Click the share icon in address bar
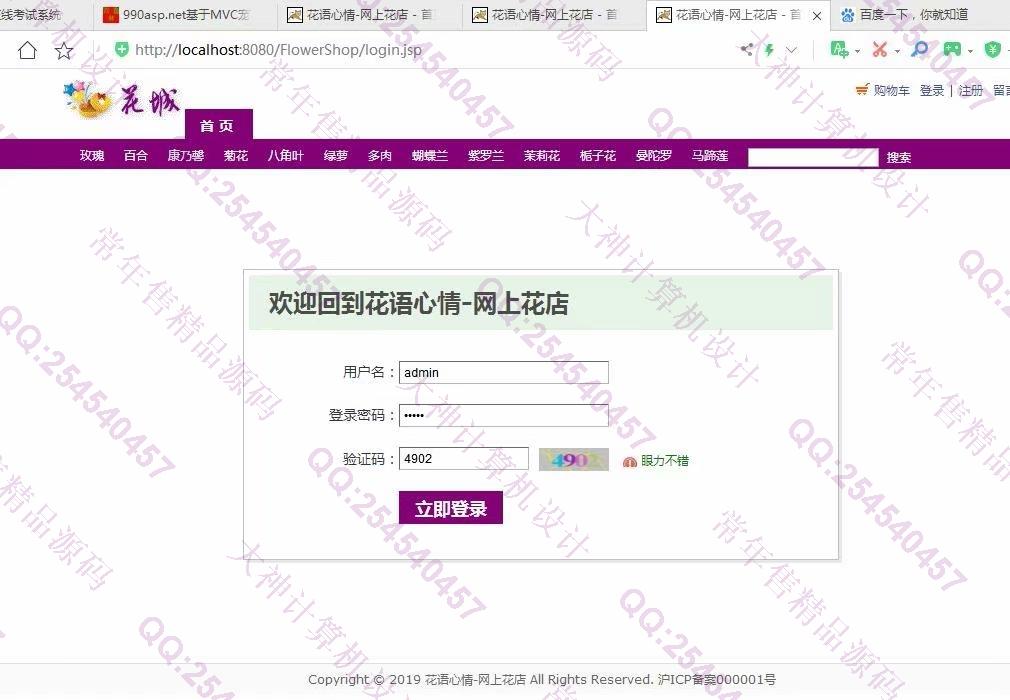 point(747,49)
